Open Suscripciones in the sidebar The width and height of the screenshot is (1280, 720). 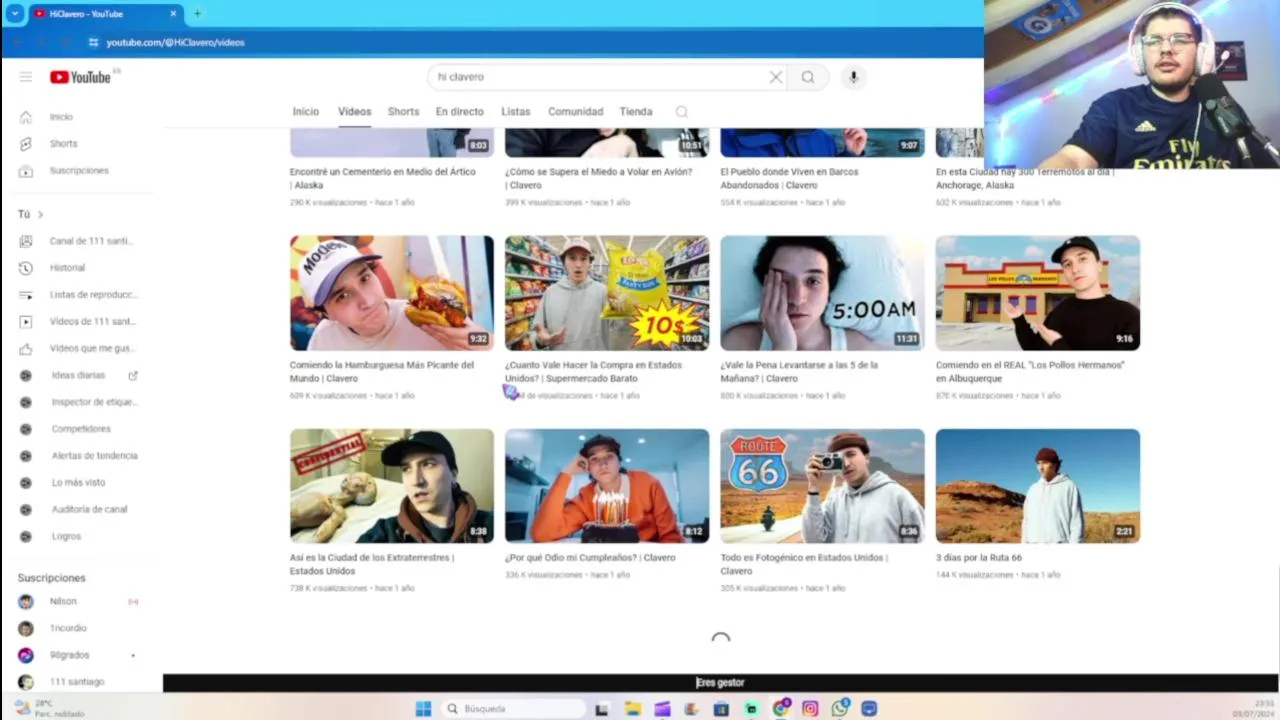(81, 171)
